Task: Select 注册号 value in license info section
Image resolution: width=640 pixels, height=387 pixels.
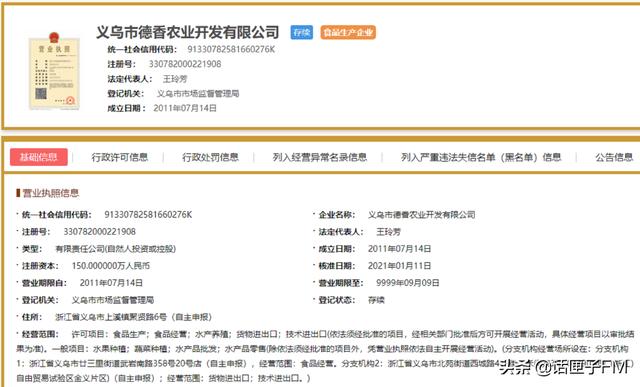Action: [x=100, y=232]
